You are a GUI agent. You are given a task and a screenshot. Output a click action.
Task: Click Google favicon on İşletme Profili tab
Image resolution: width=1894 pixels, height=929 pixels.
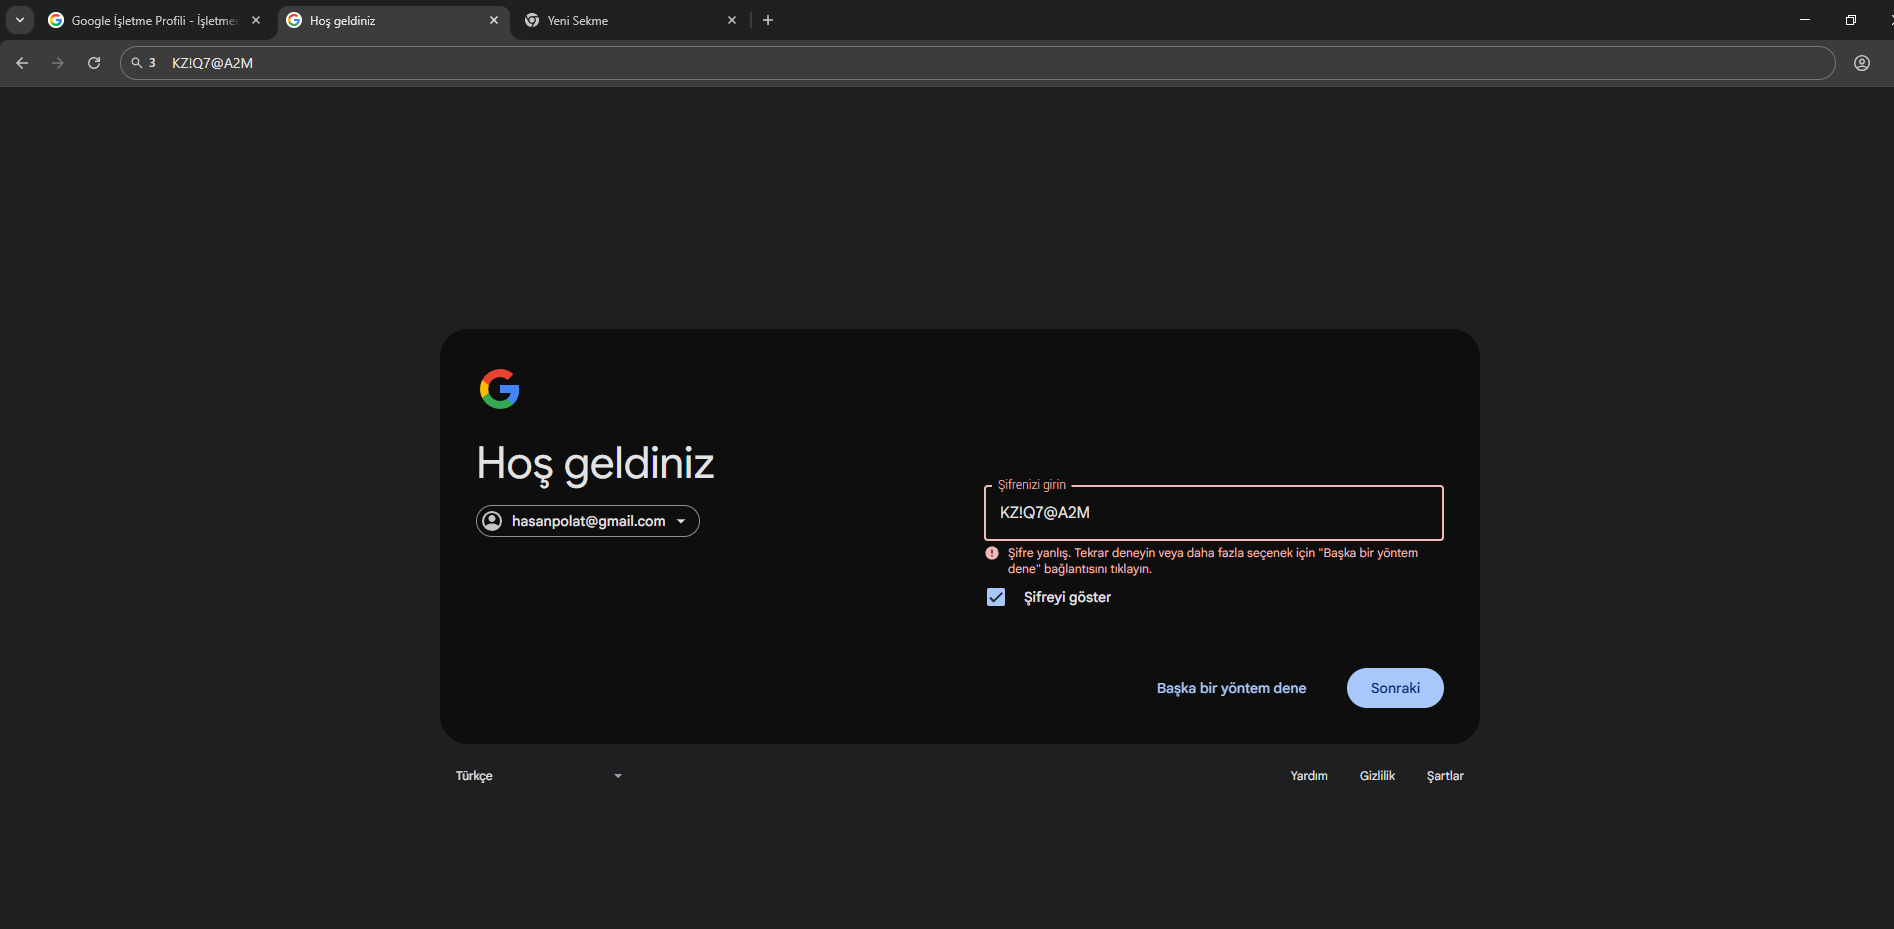tap(56, 20)
